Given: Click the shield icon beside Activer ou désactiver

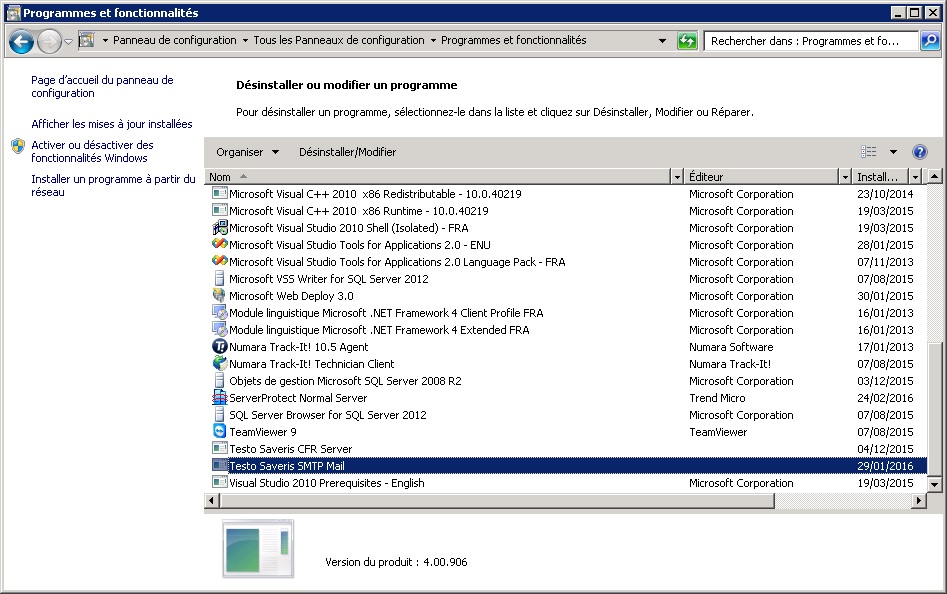Looking at the screenshot, I should pos(18,145).
